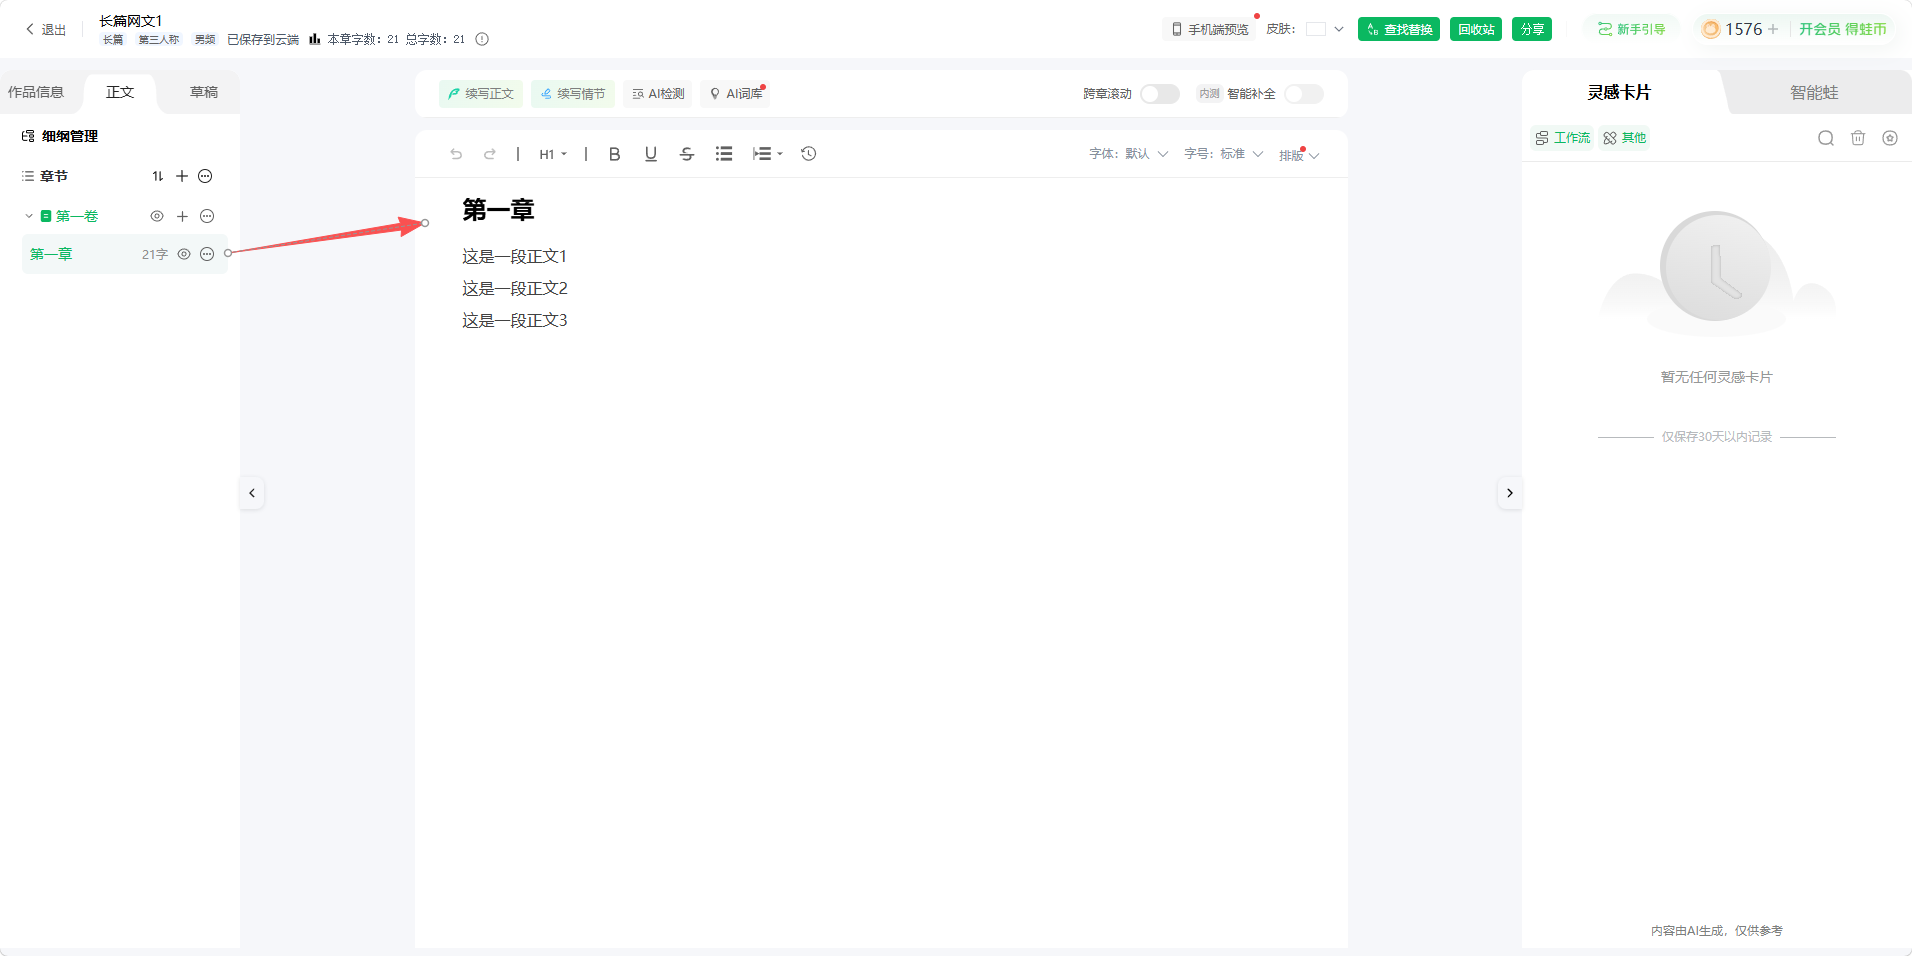Open AI检测 detection tool

[x=658, y=94]
